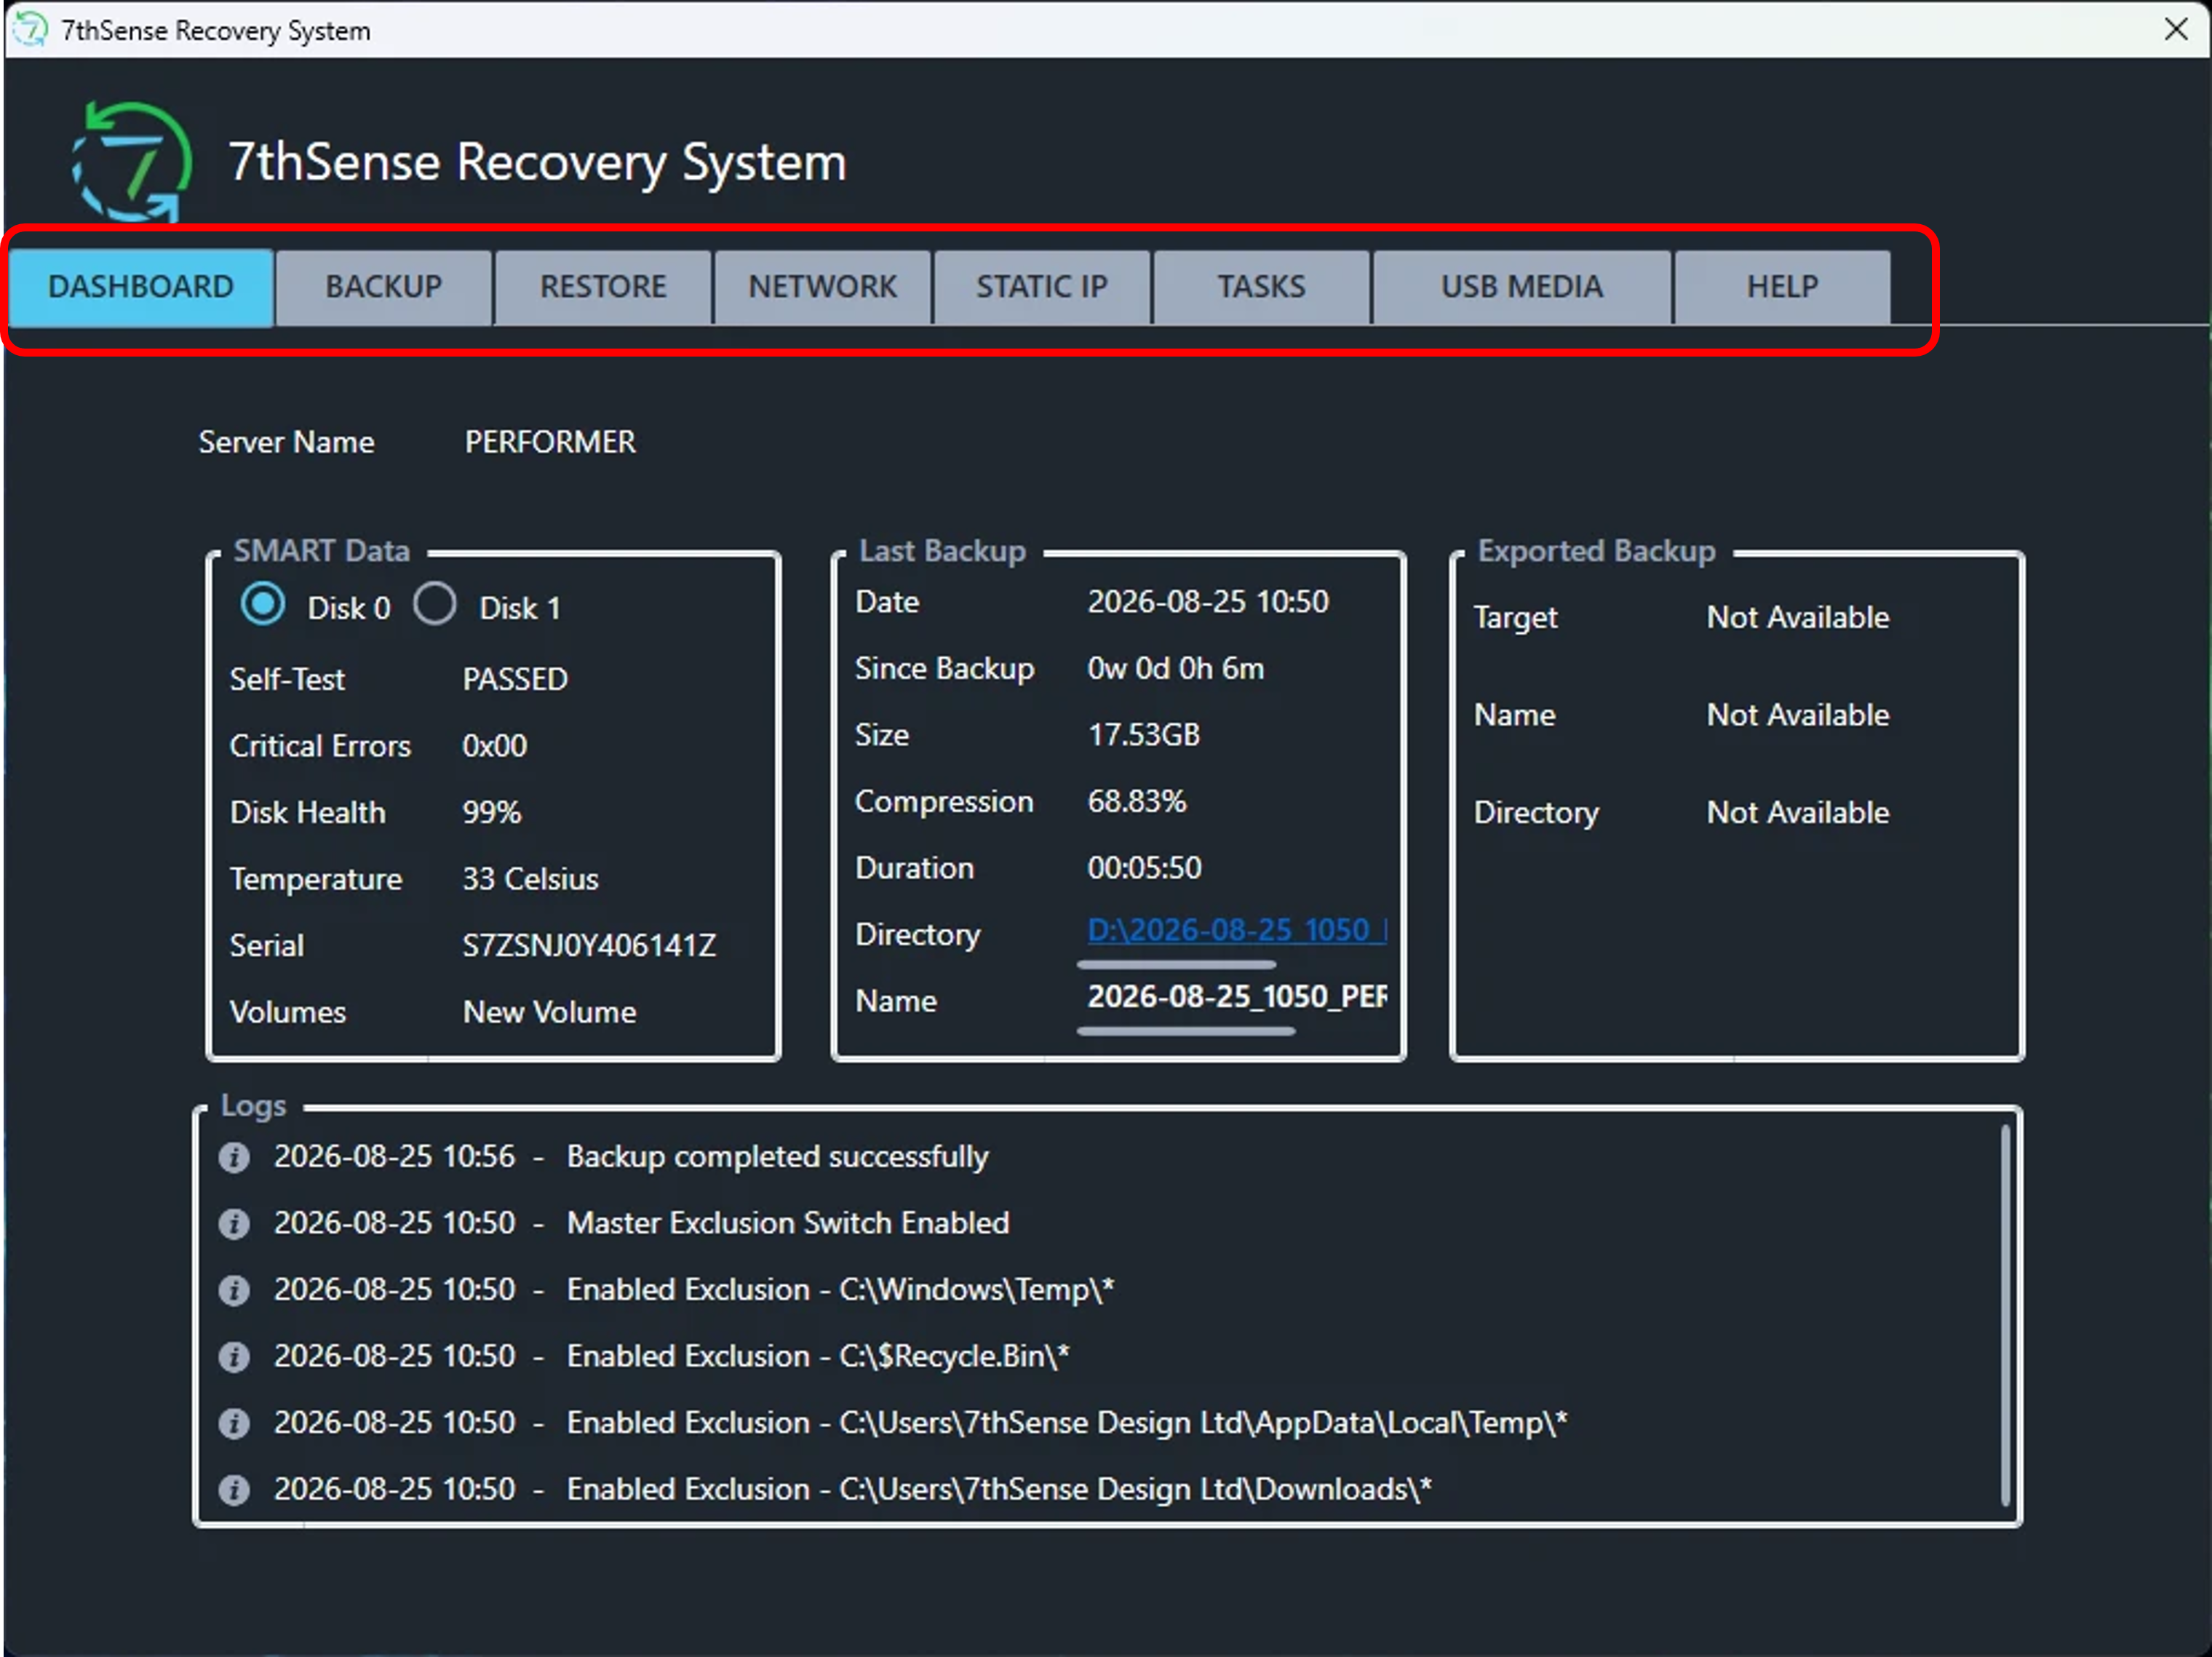This screenshot has width=2212, height=1657.
Task: Click info icon for AppData\Local\Temp exclusion log
Action: tap(234, 1424)
